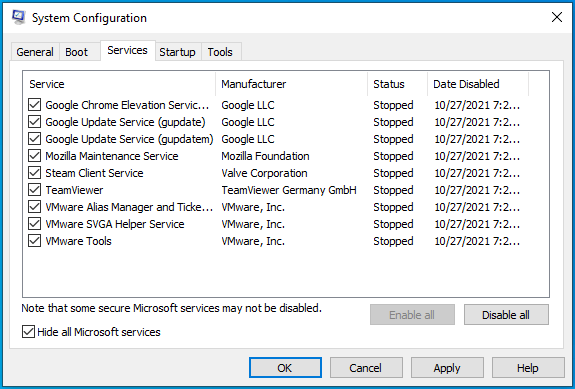Click Stopped status in VMware Tools row

[x=393, y=241]
